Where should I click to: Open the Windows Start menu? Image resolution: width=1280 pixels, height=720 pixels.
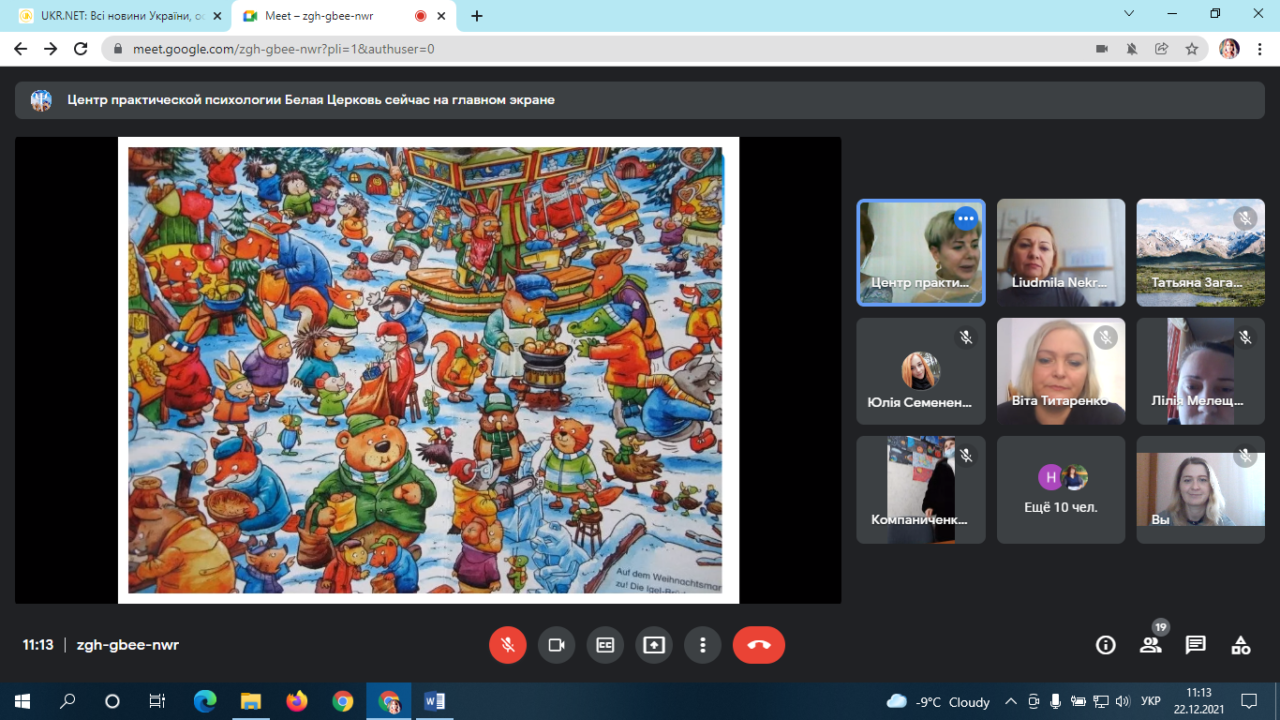click(x=22, y=701)
